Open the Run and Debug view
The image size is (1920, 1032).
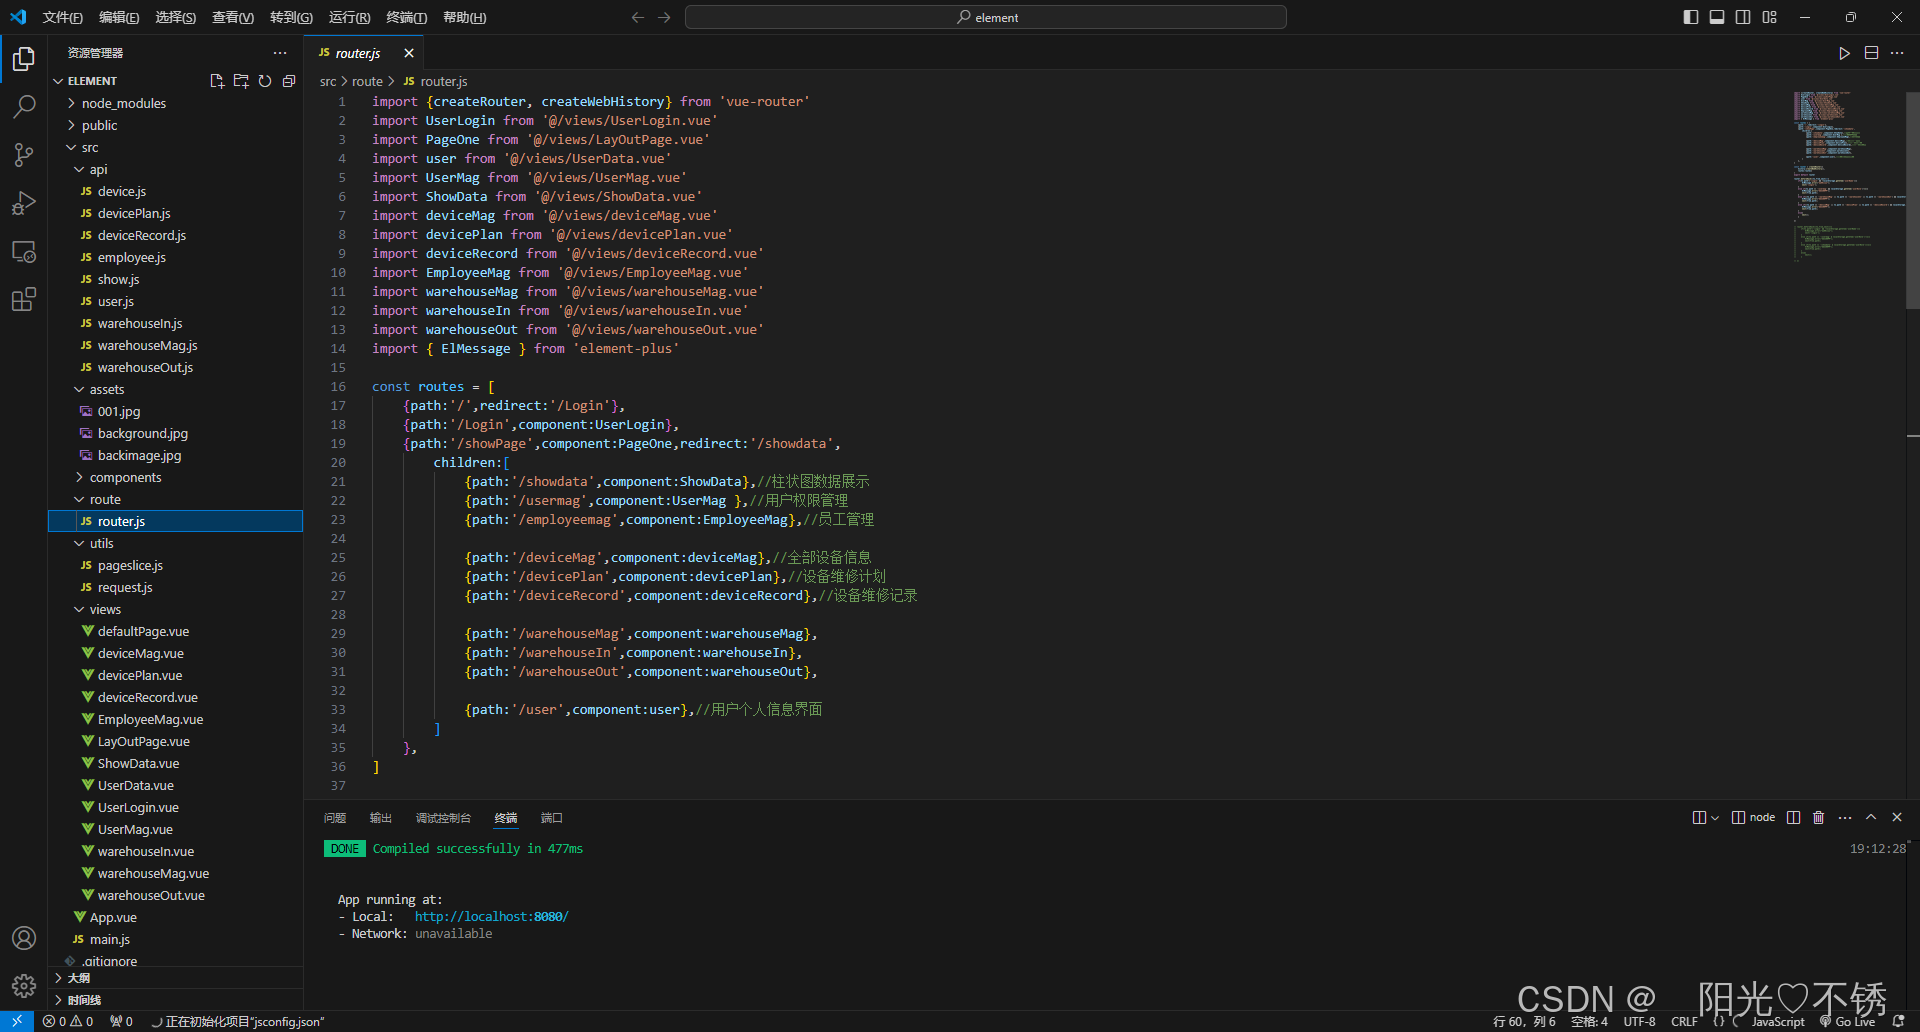coord(23,203)
